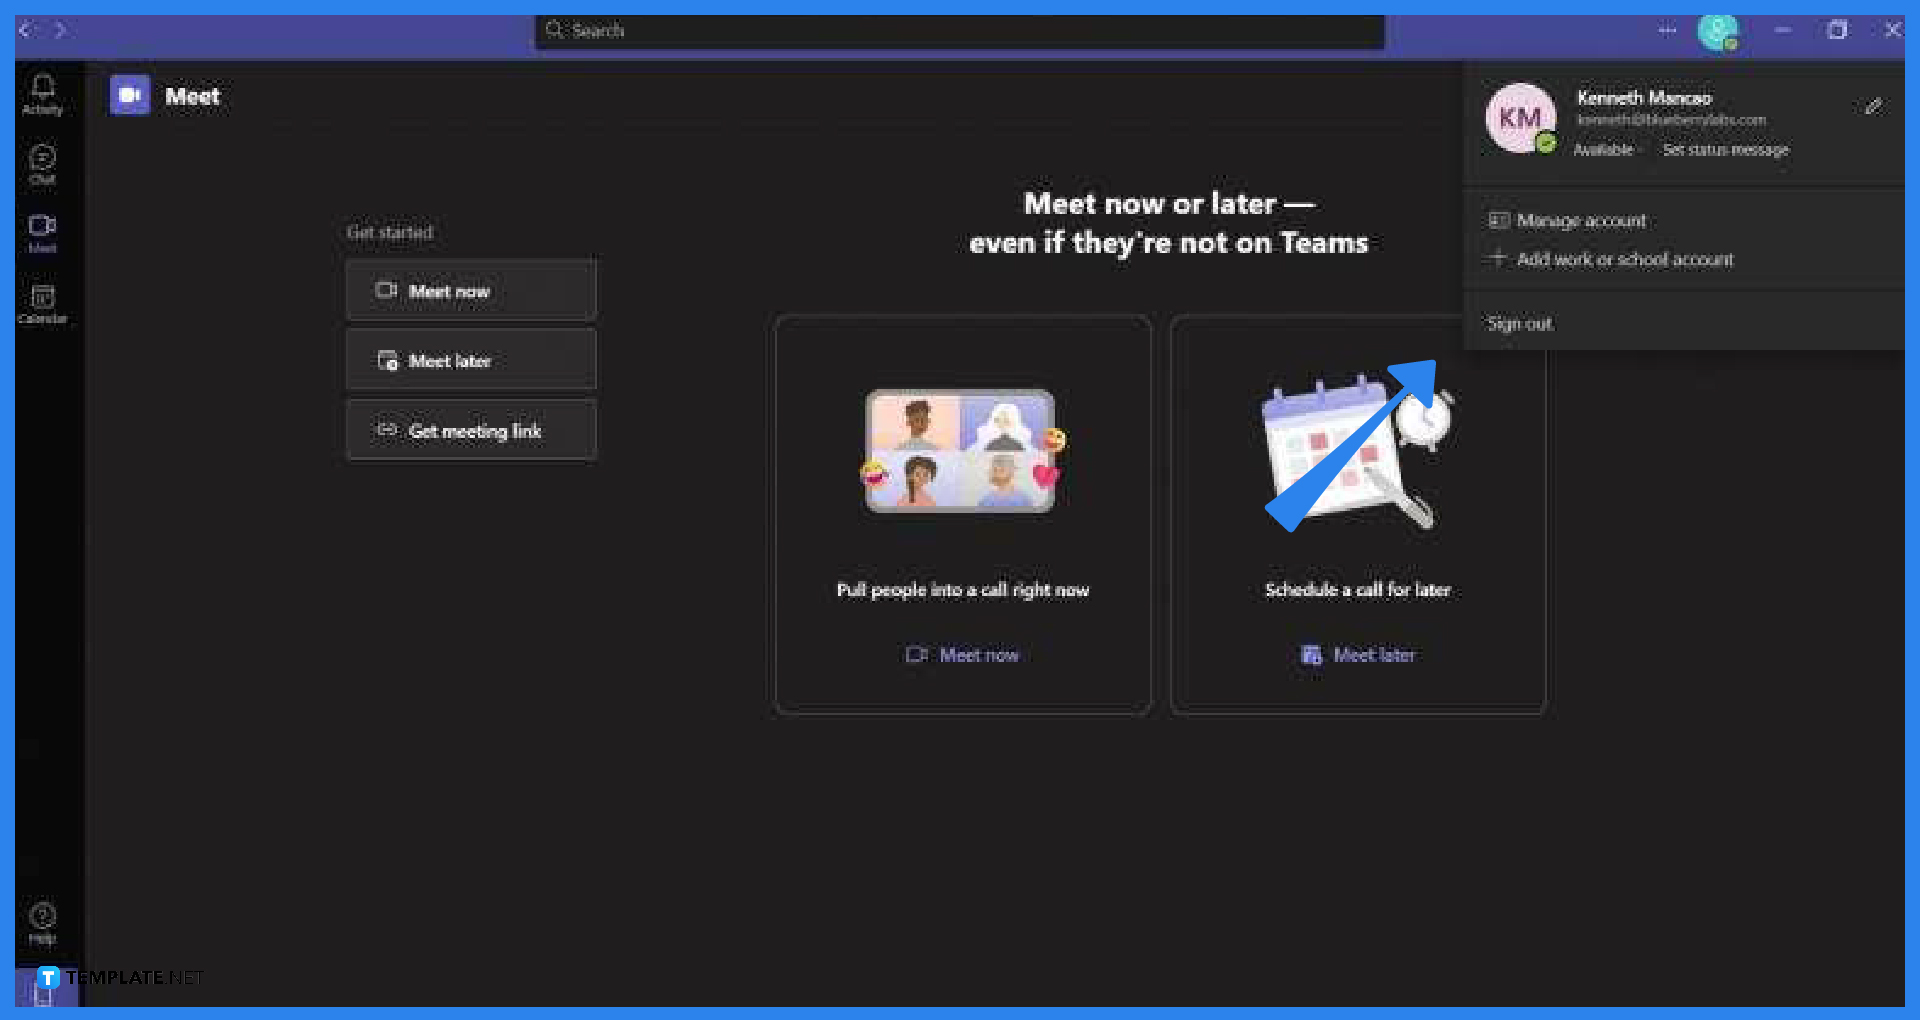Click the Meet later option under Get started

470,360
